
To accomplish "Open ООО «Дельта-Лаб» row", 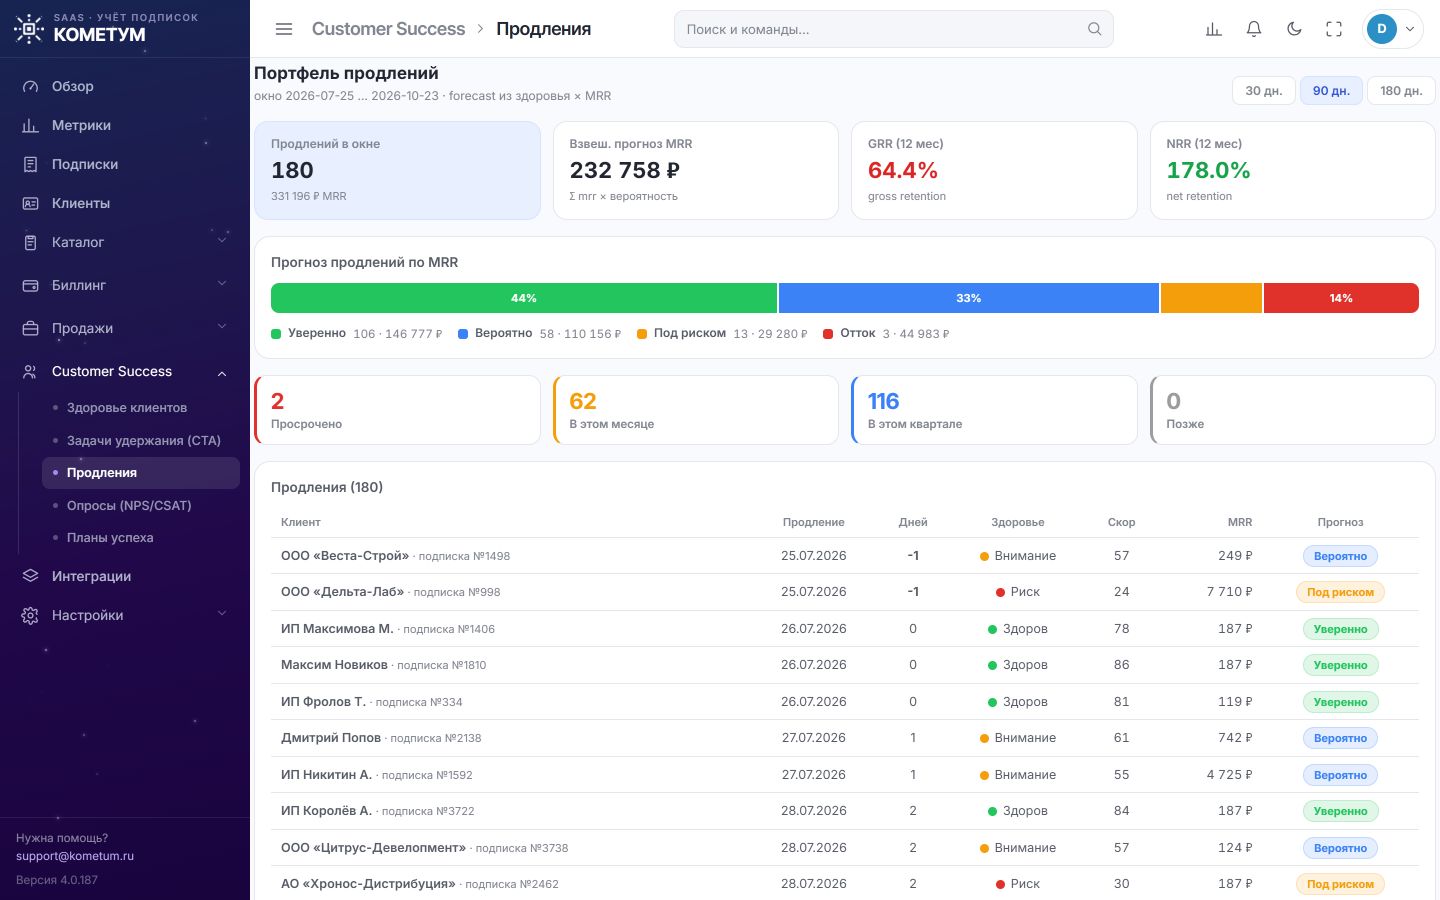I will pos(845,592).
